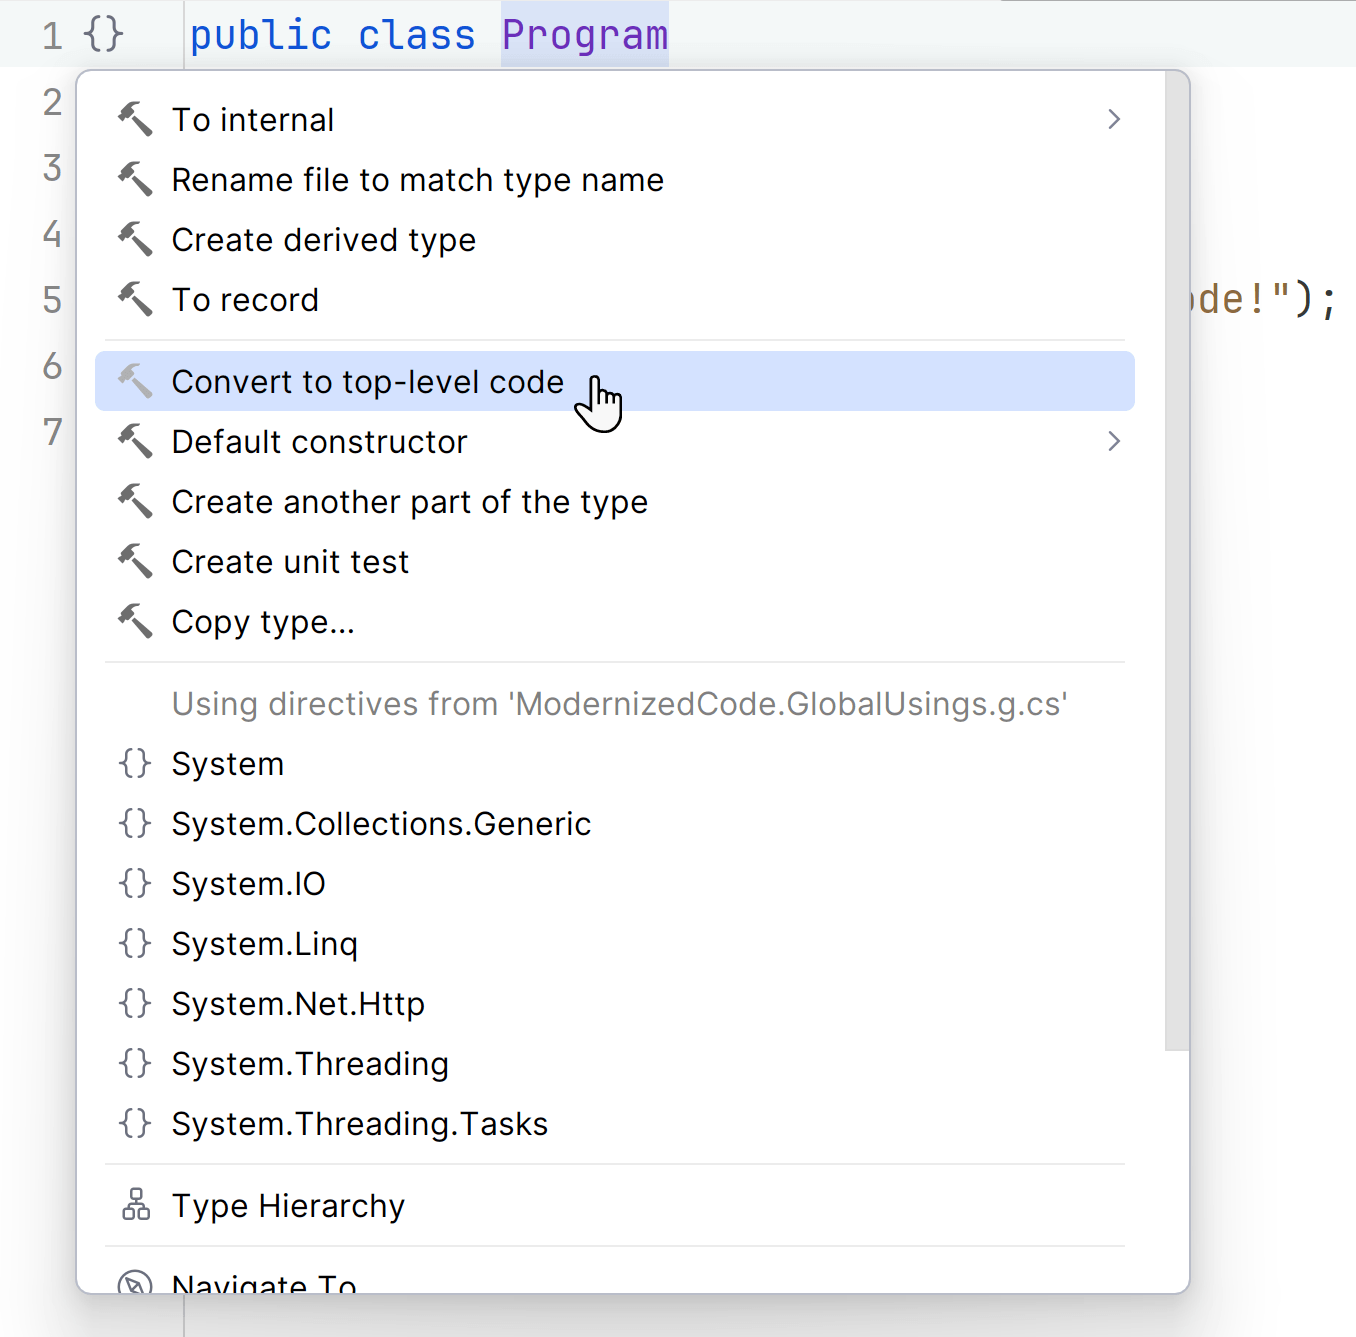Viewport: 1356px width, 1337px height.
Task: Click hammer icon beside Create unit test
Action: (x=135, y=562)
